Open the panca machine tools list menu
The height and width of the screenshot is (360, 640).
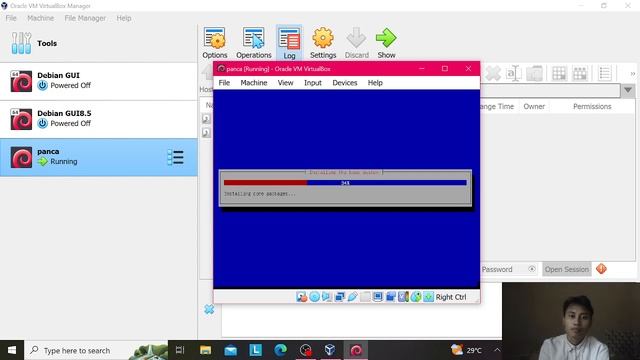[x=176, y=157]
